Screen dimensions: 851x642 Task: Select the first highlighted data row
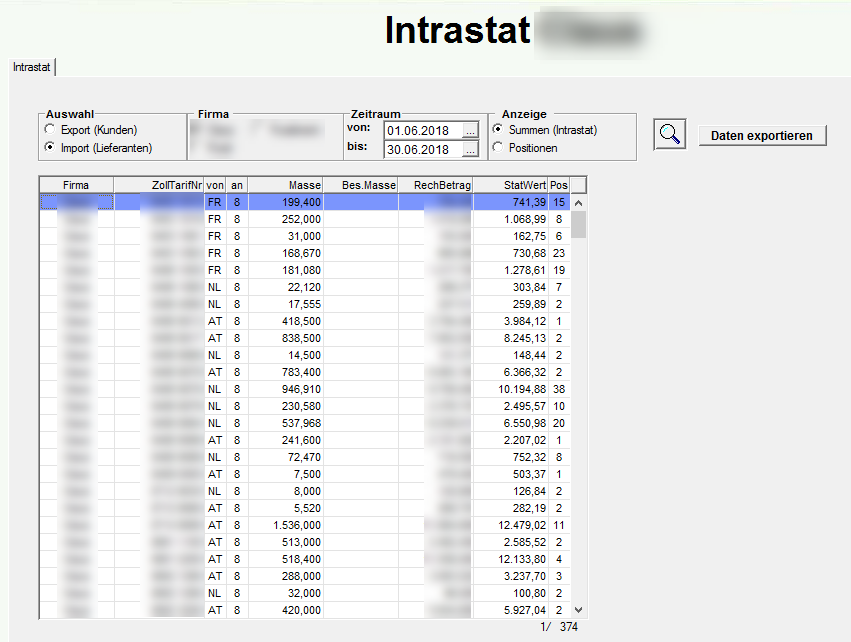(x=300, y=202)
